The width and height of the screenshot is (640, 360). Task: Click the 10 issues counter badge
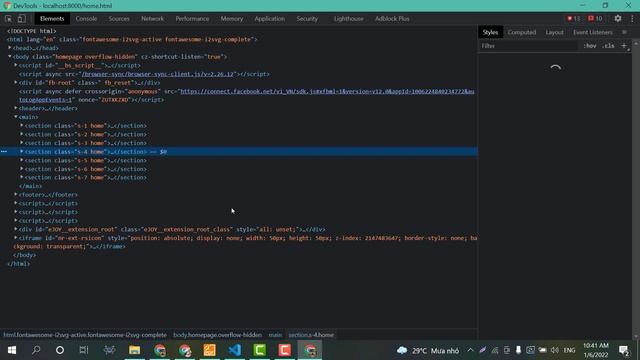pyautogui.click(x=595, y=18)
